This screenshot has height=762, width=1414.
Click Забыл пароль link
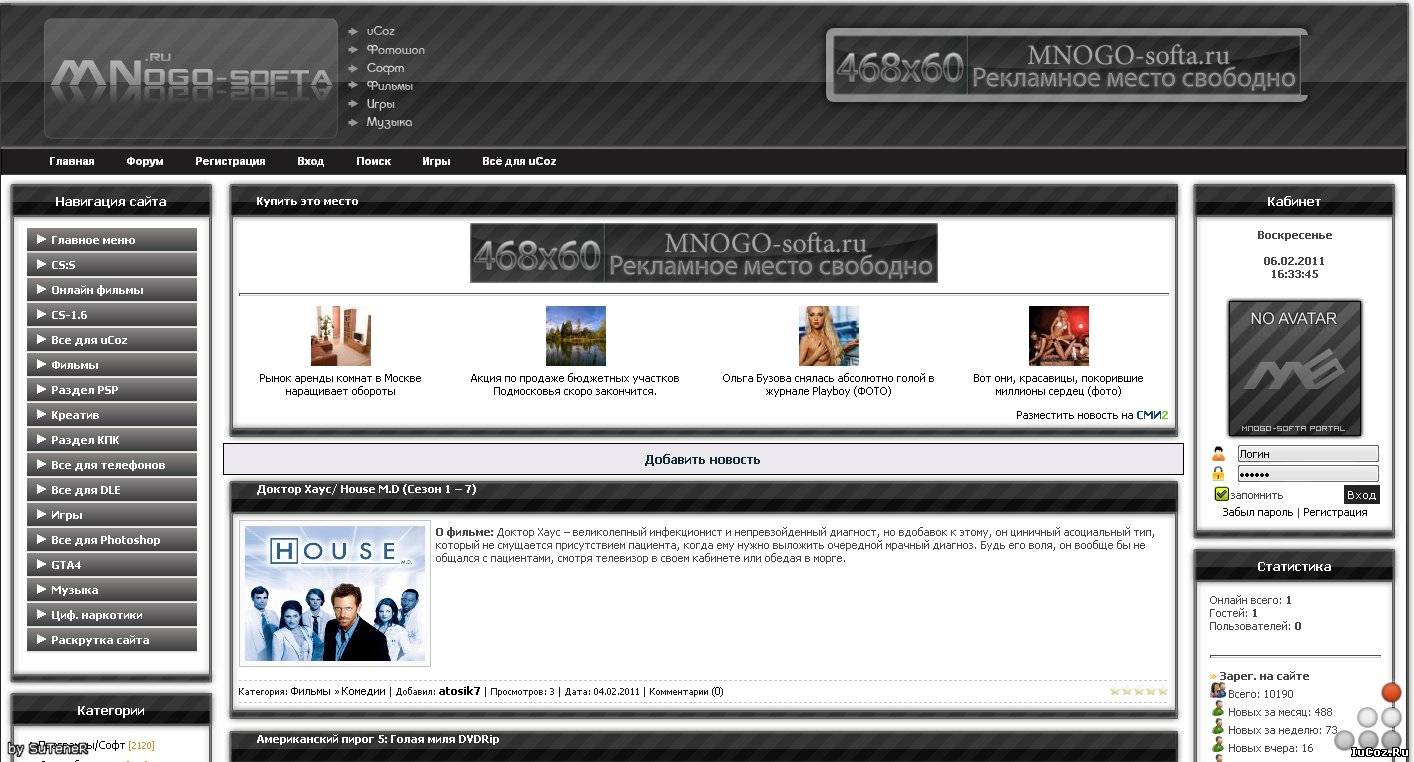coord(1257,512)
